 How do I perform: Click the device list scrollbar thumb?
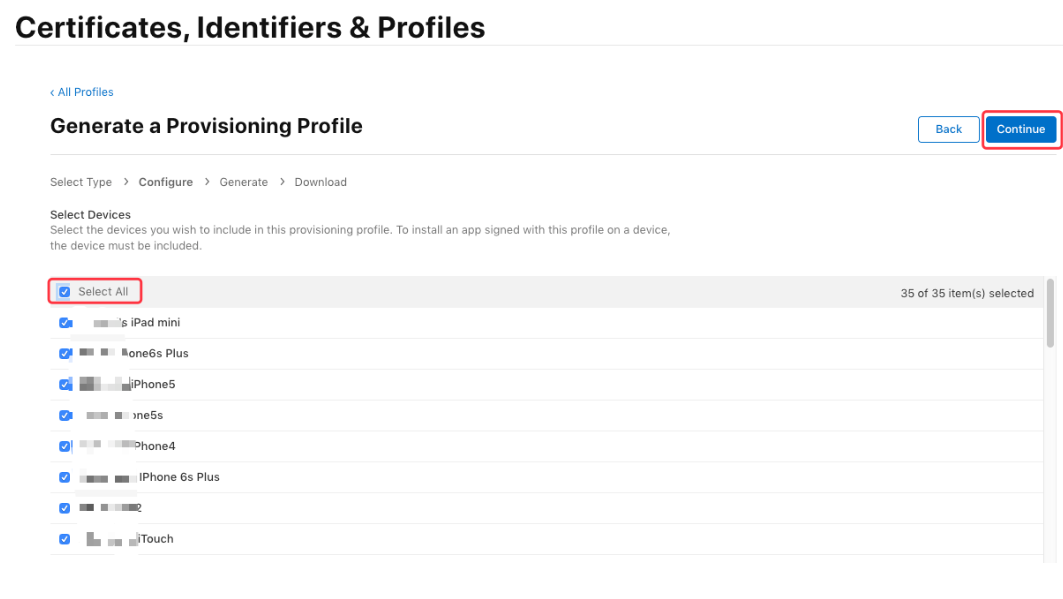(x=1050, y=313)
